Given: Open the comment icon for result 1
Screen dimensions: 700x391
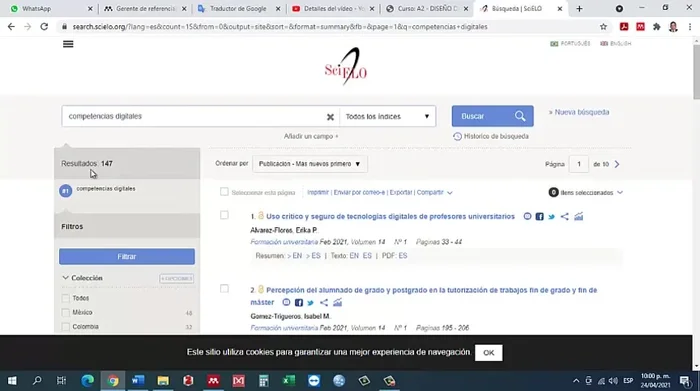Looking at the screenshot, I should click(x=527, y=216).
